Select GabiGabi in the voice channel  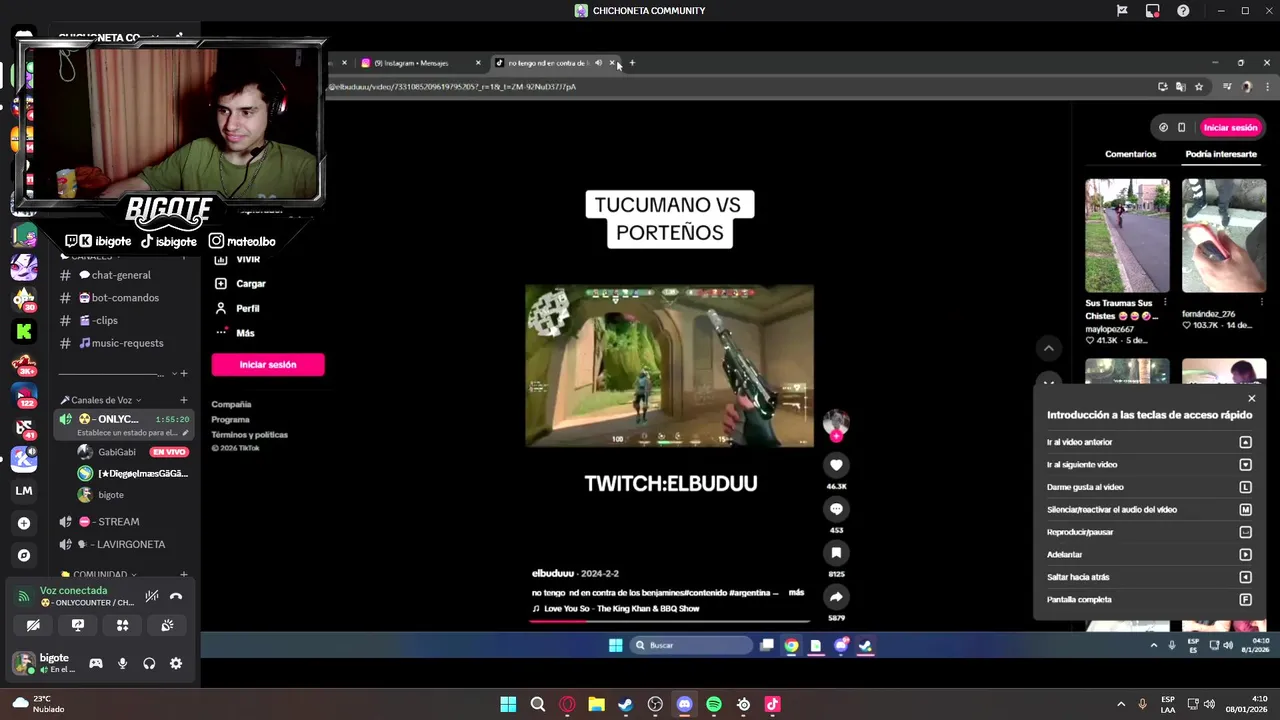pyautogui.click(x=117, y=452)
